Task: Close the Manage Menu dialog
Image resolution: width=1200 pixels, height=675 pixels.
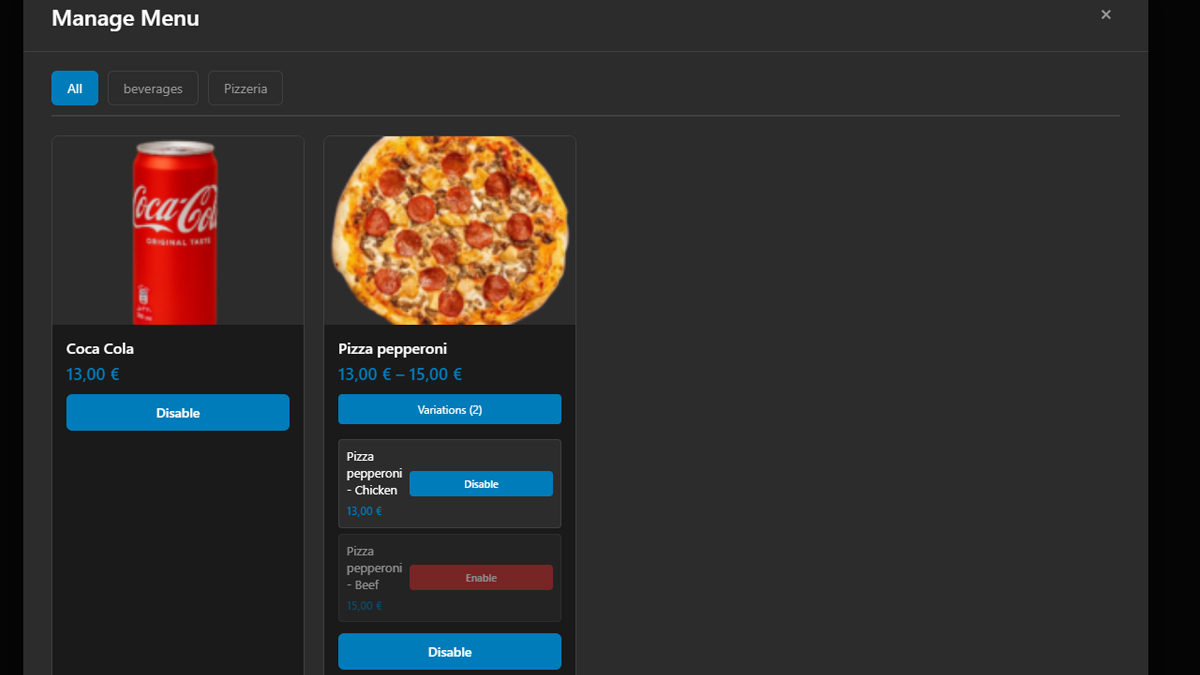Action: click(x=1105, y=15)
